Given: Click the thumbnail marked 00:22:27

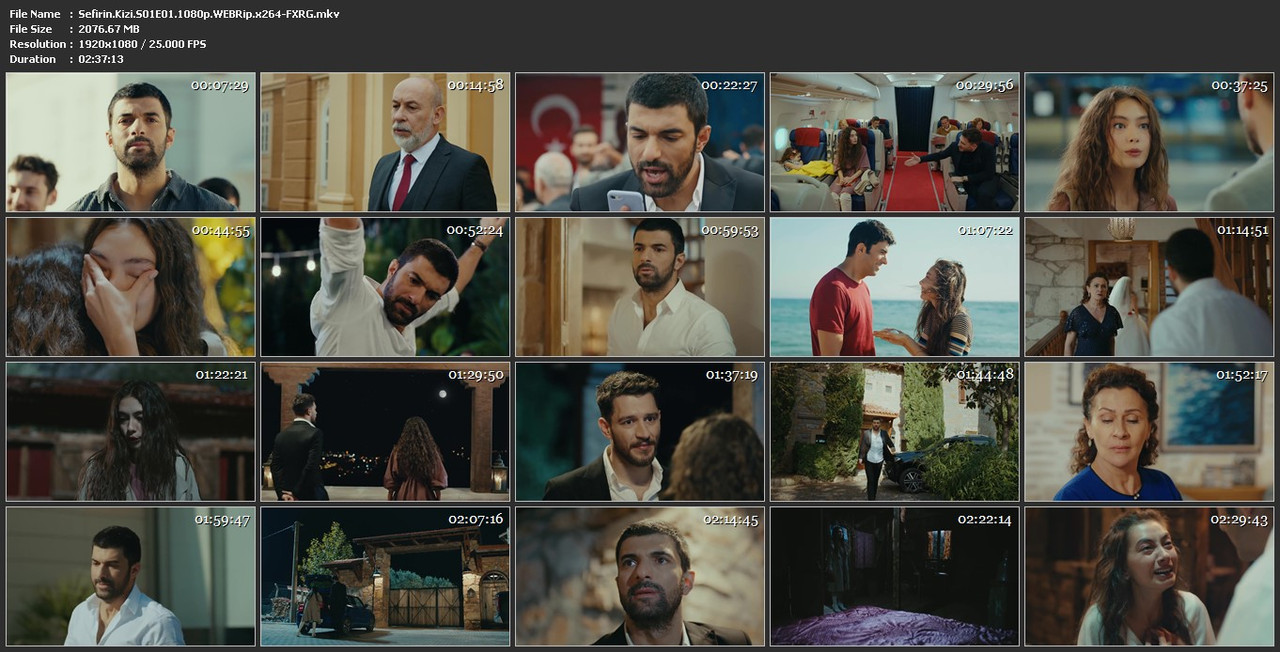Looking at the screenshot, I should [640, 142].
